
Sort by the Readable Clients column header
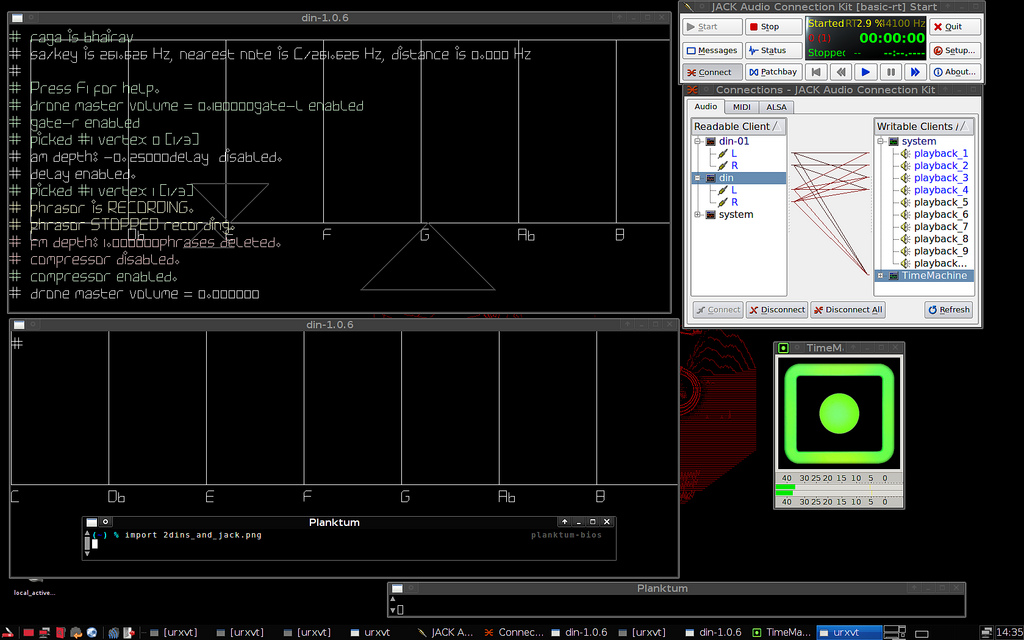(739, 126)
